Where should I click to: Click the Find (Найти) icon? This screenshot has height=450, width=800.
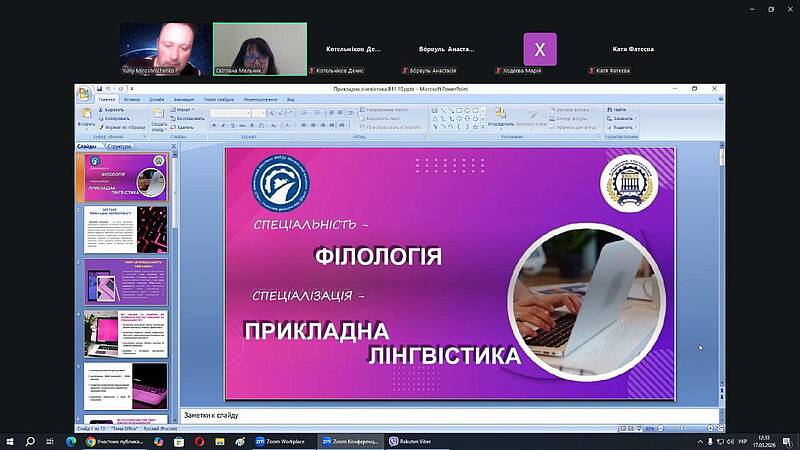619,109
